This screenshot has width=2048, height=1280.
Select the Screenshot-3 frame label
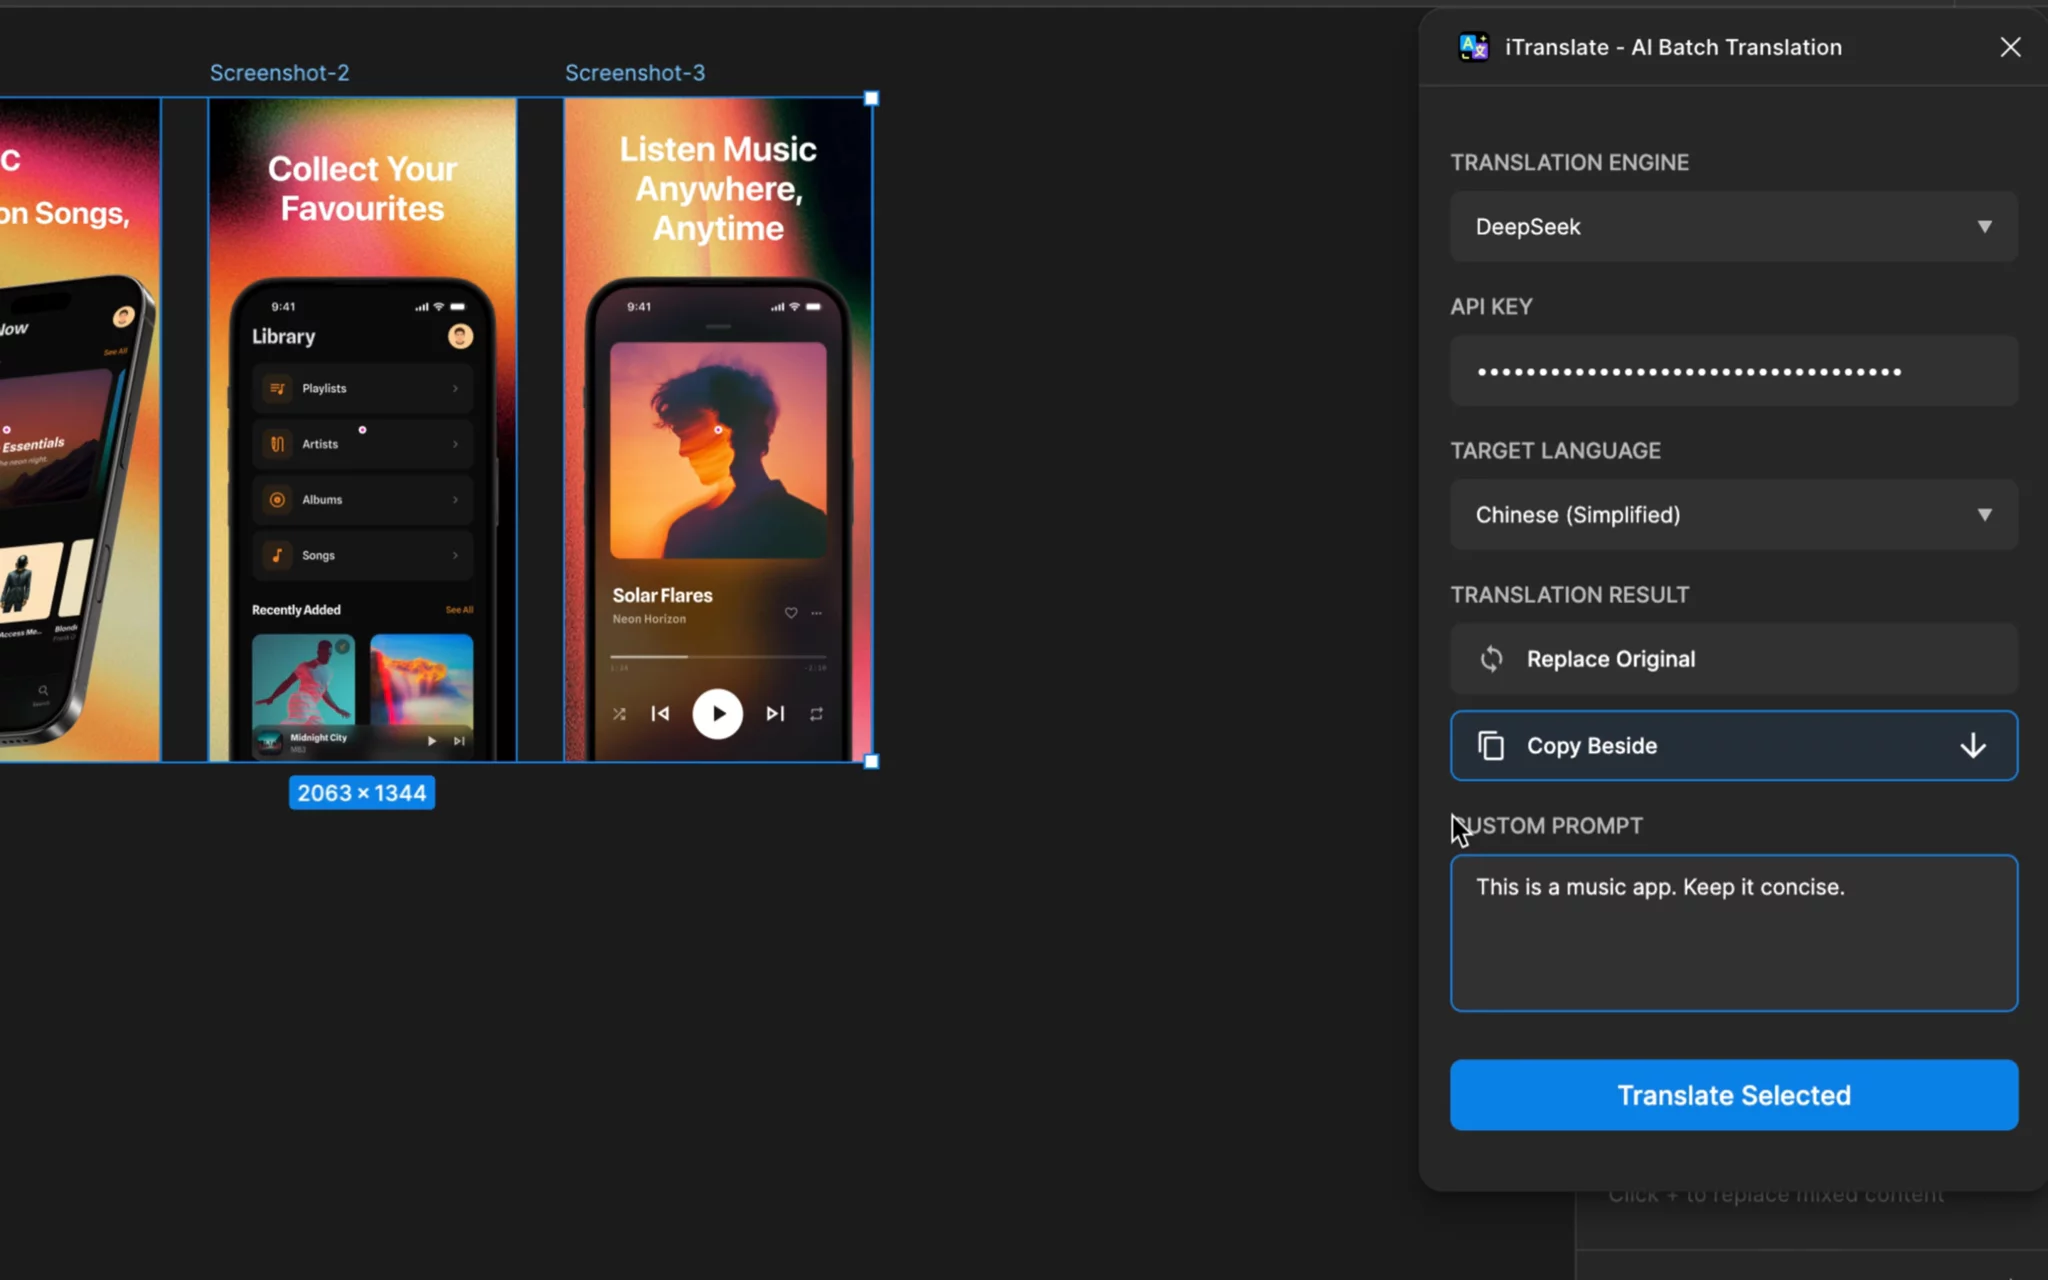pyautogui.click(x=634, y=73)
